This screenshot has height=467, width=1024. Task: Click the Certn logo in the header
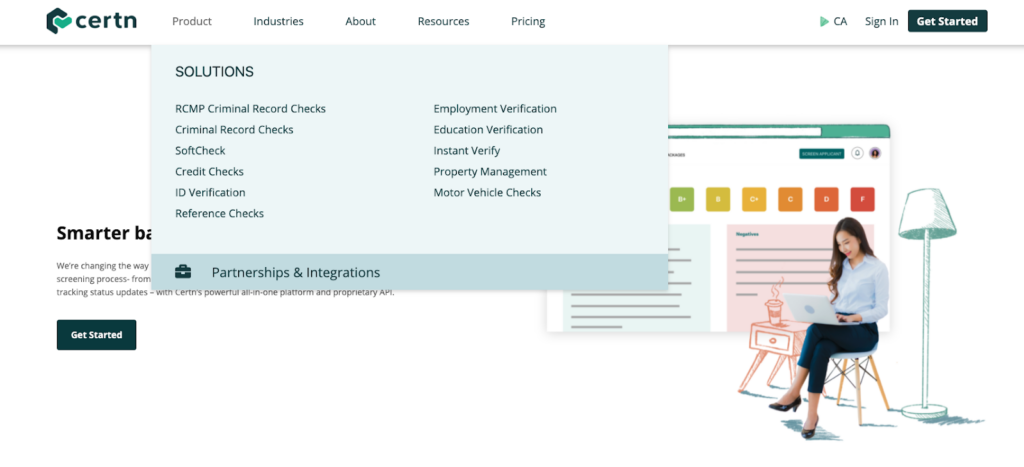point(92,21)
